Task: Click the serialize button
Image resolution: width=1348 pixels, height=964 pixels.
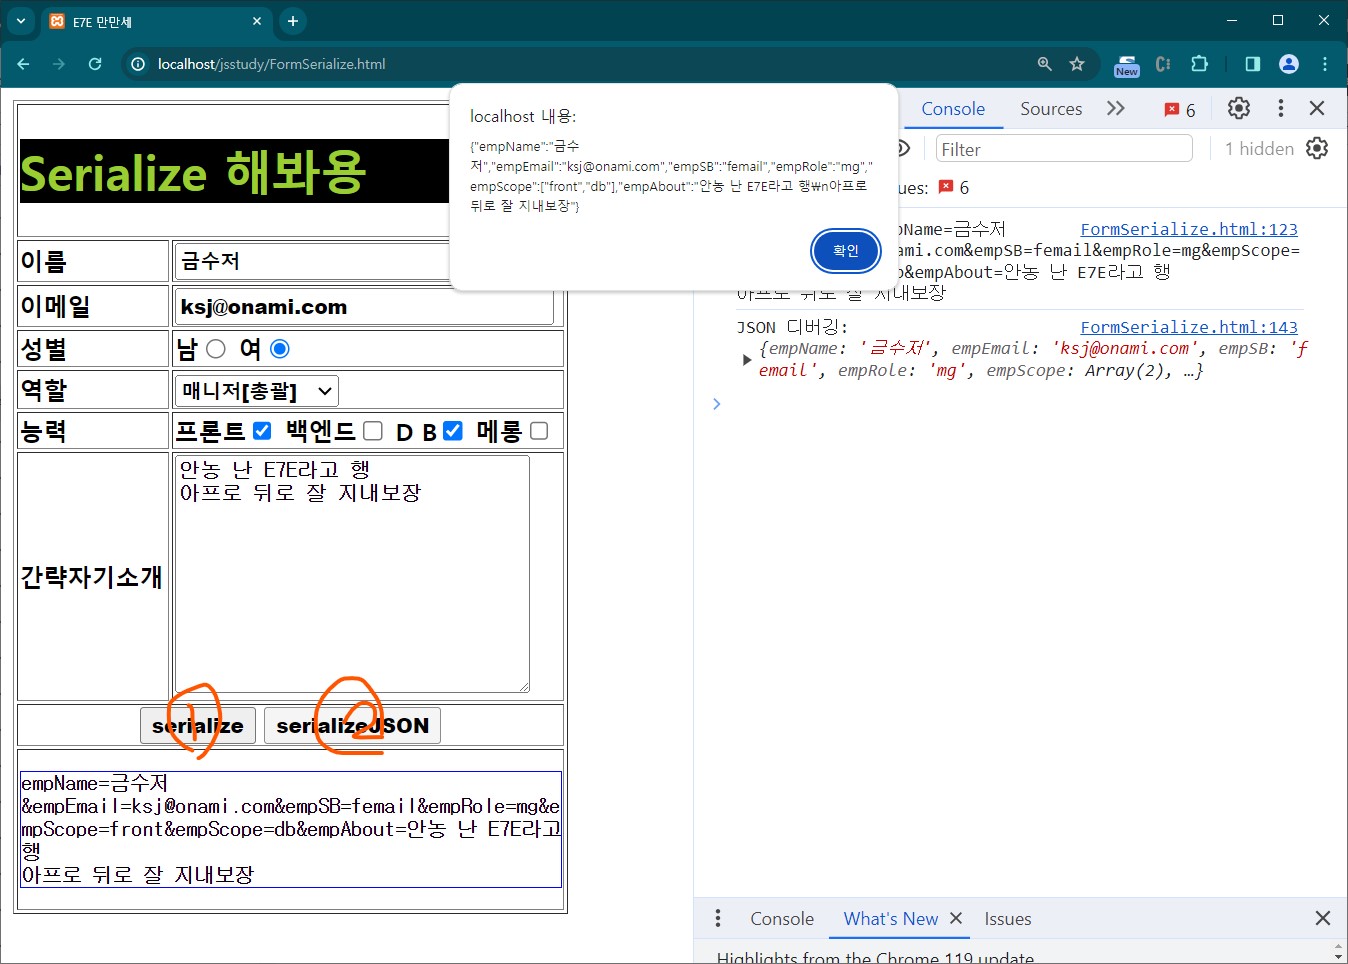Action: click(198, 726)
